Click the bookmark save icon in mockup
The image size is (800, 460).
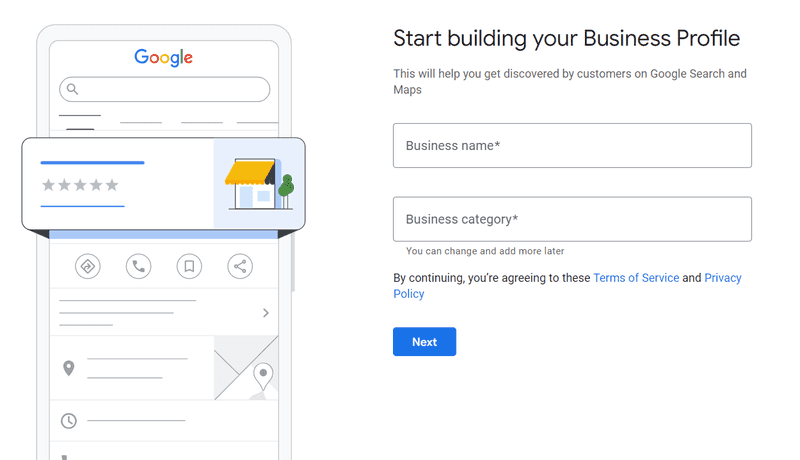point(189,266)
